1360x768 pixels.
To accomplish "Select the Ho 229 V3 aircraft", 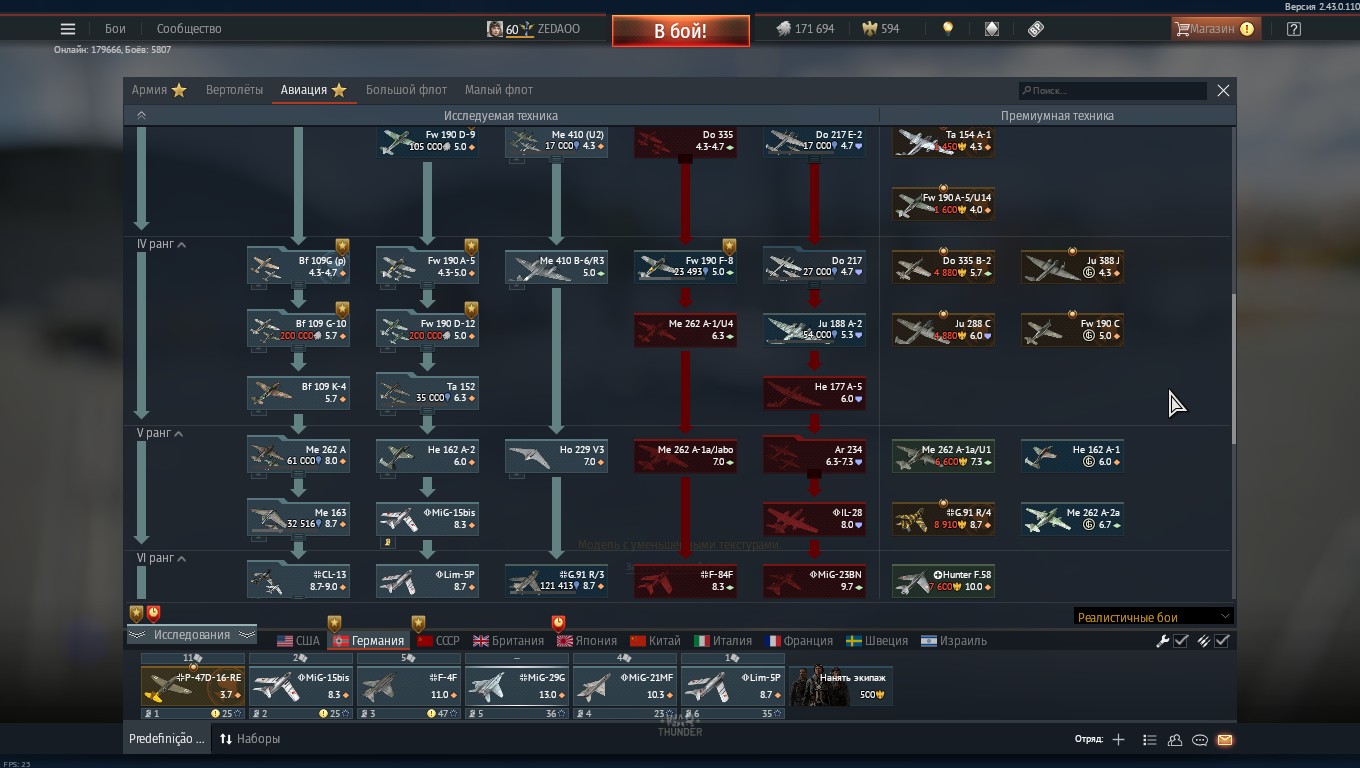I will pos(556,455).
